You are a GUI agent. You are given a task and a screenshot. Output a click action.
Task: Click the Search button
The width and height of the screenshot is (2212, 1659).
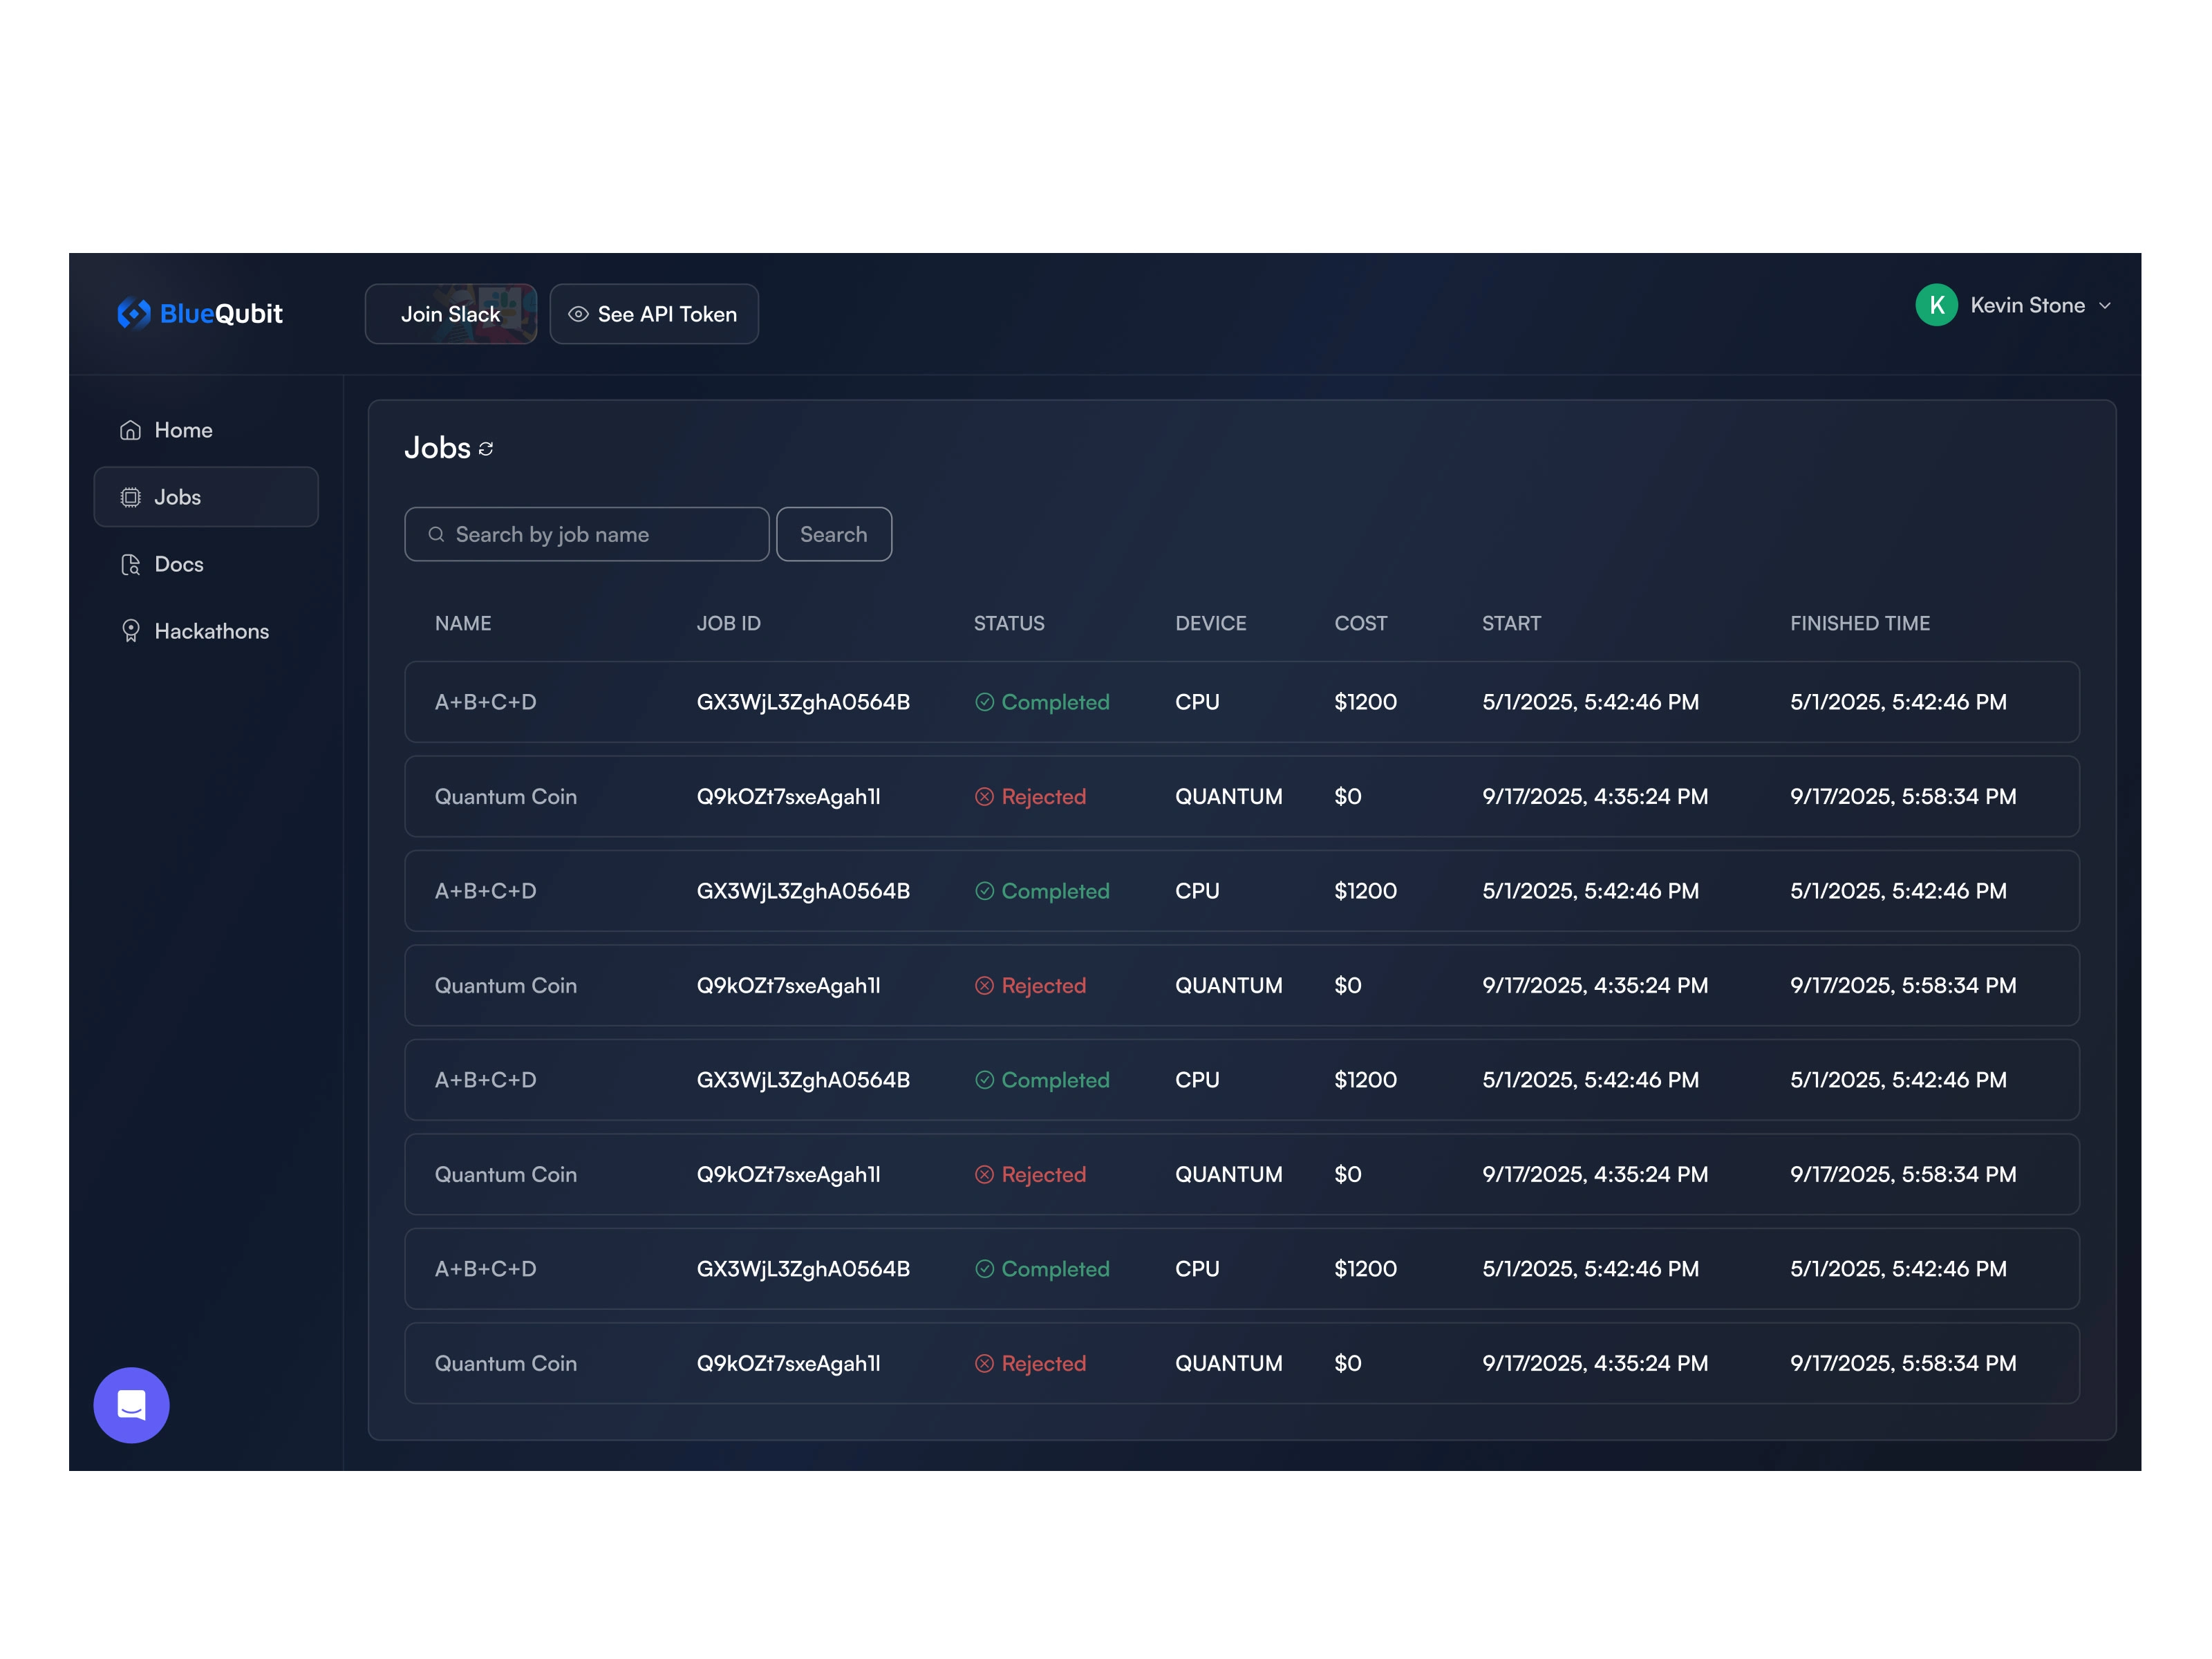tap(833, 535)
